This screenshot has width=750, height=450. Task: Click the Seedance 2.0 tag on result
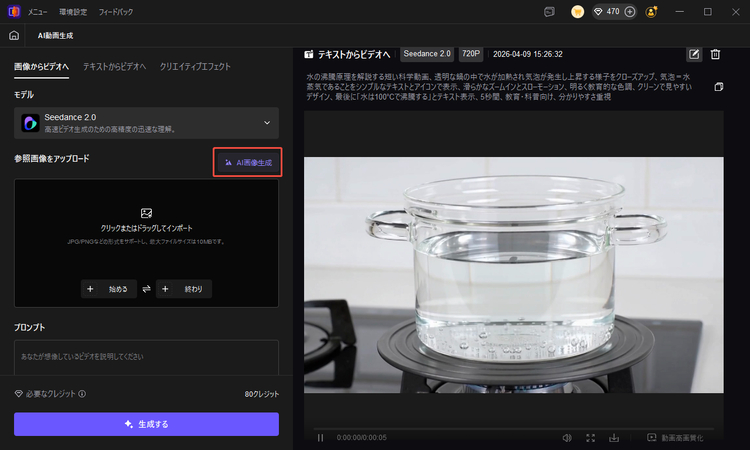pyautogui.click(x=427, y=54)
